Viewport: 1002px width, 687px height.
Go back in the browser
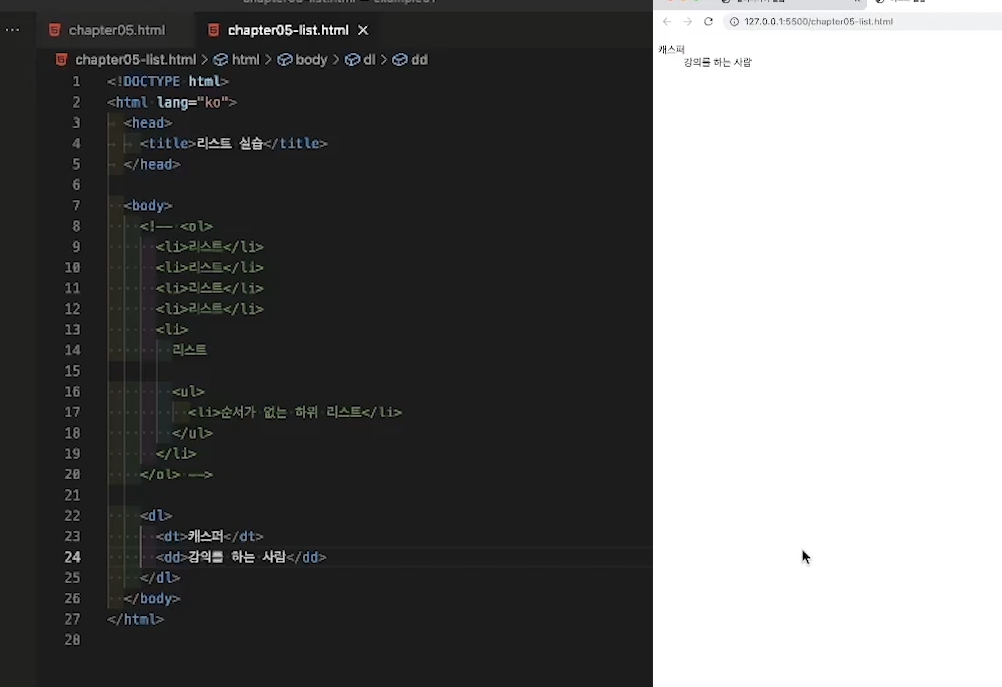667,21
